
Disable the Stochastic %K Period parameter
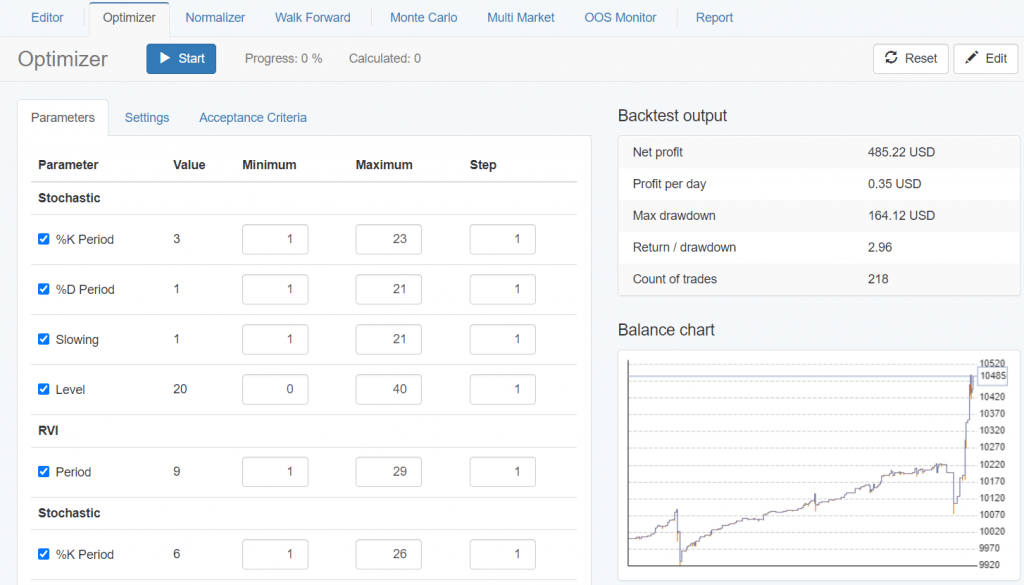pos(43,239)
